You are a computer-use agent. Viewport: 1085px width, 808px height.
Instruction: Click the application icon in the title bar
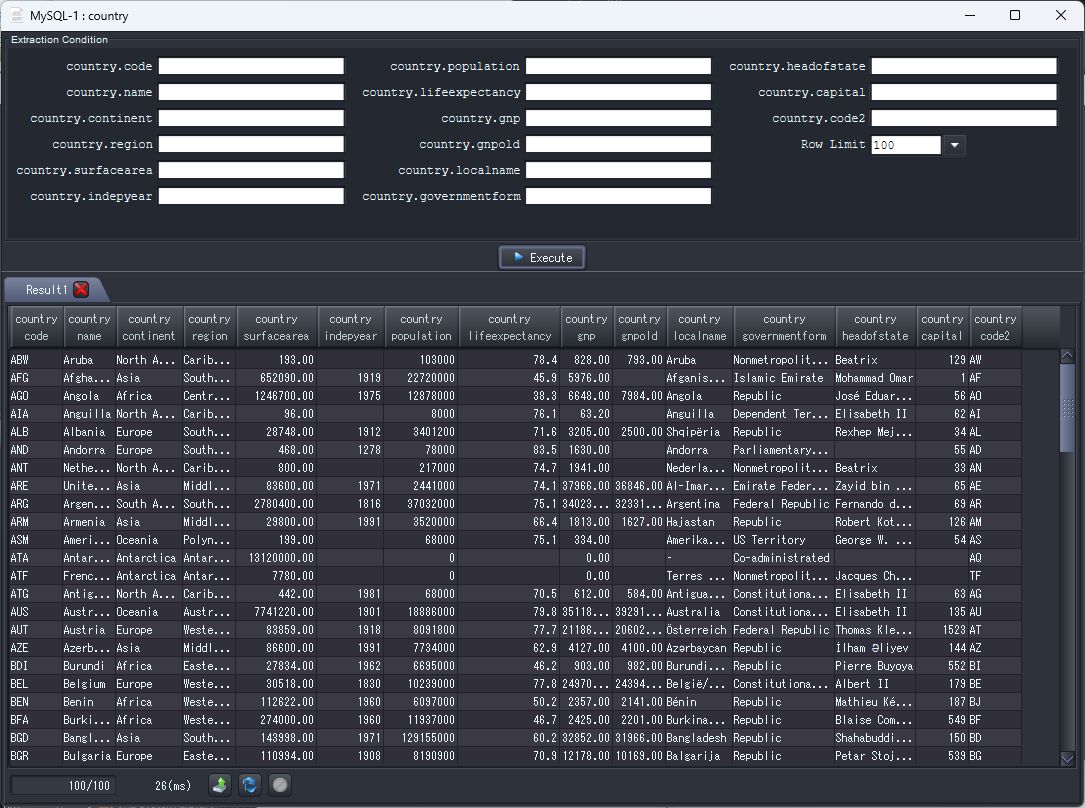coord(17,15)
